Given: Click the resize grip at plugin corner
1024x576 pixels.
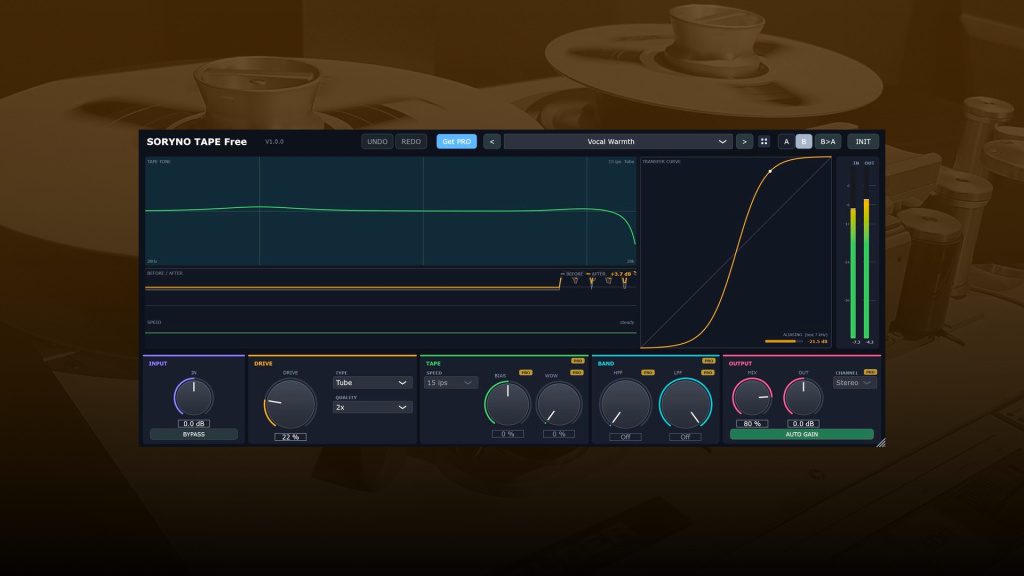Looking at the screenshot, I should 880,442.
